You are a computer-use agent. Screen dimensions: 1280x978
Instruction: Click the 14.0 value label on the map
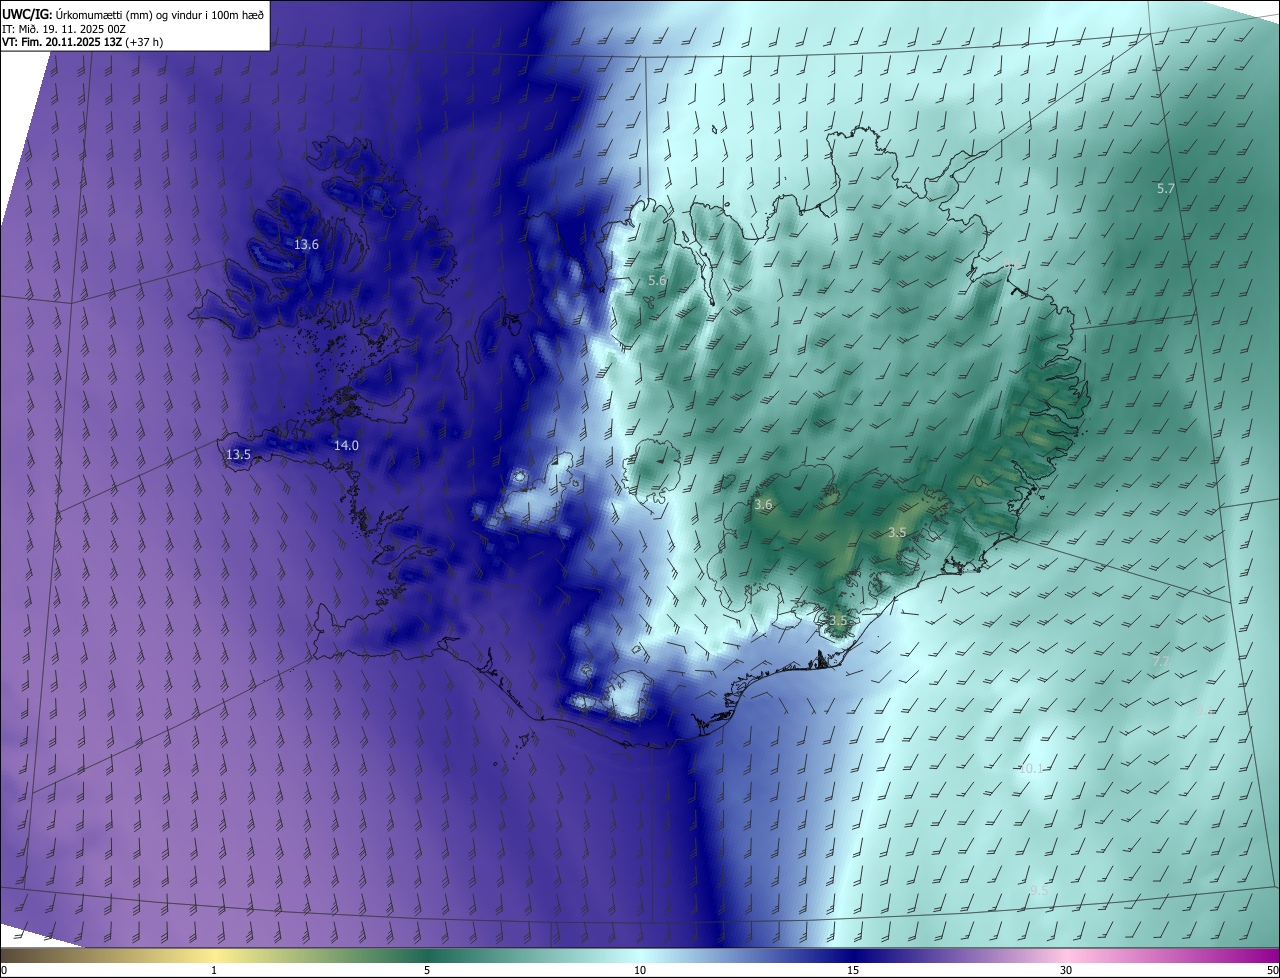[346, 446]
